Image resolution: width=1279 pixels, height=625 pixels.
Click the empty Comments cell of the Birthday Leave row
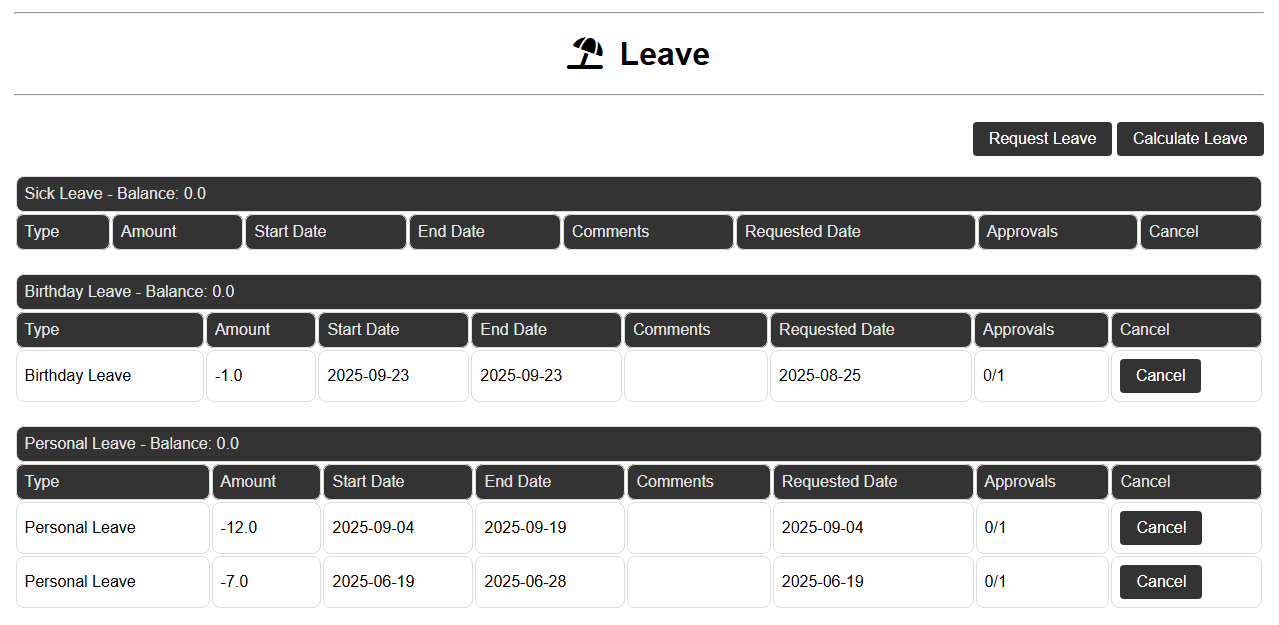tap(695, 375)
